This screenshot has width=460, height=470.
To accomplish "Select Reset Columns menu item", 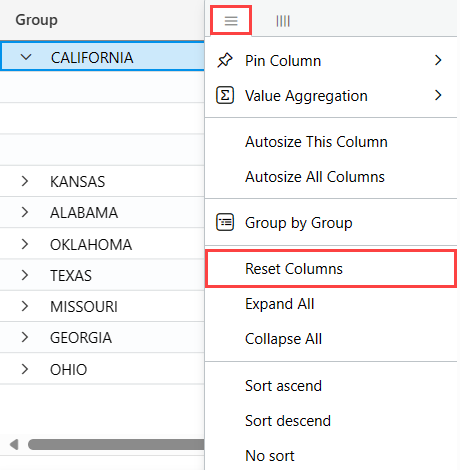I will point(331,269).
